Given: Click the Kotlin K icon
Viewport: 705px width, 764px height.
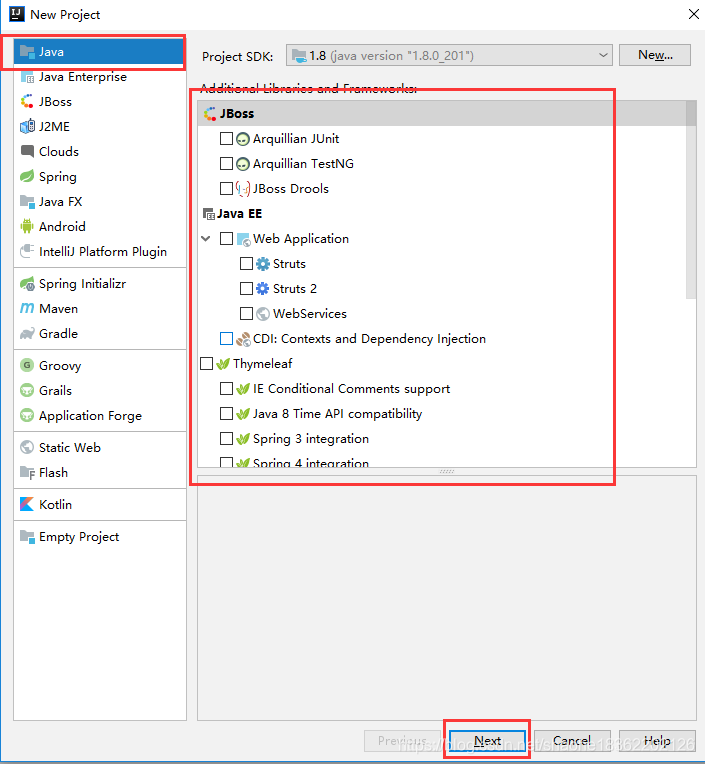Looking at the screenshot, I should 27,504.
